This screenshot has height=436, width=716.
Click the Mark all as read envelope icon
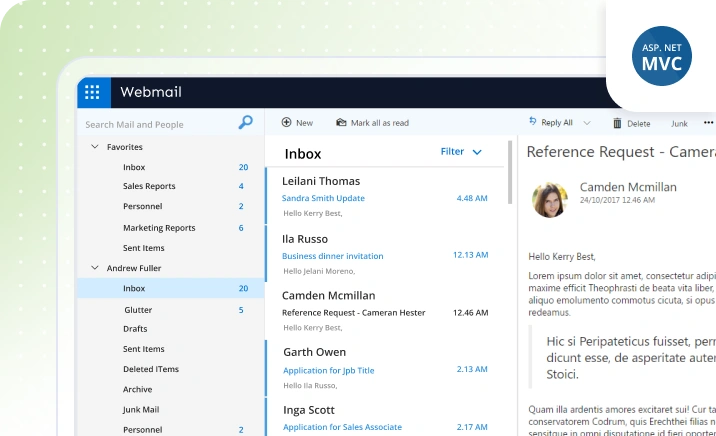tap(341, 122)
